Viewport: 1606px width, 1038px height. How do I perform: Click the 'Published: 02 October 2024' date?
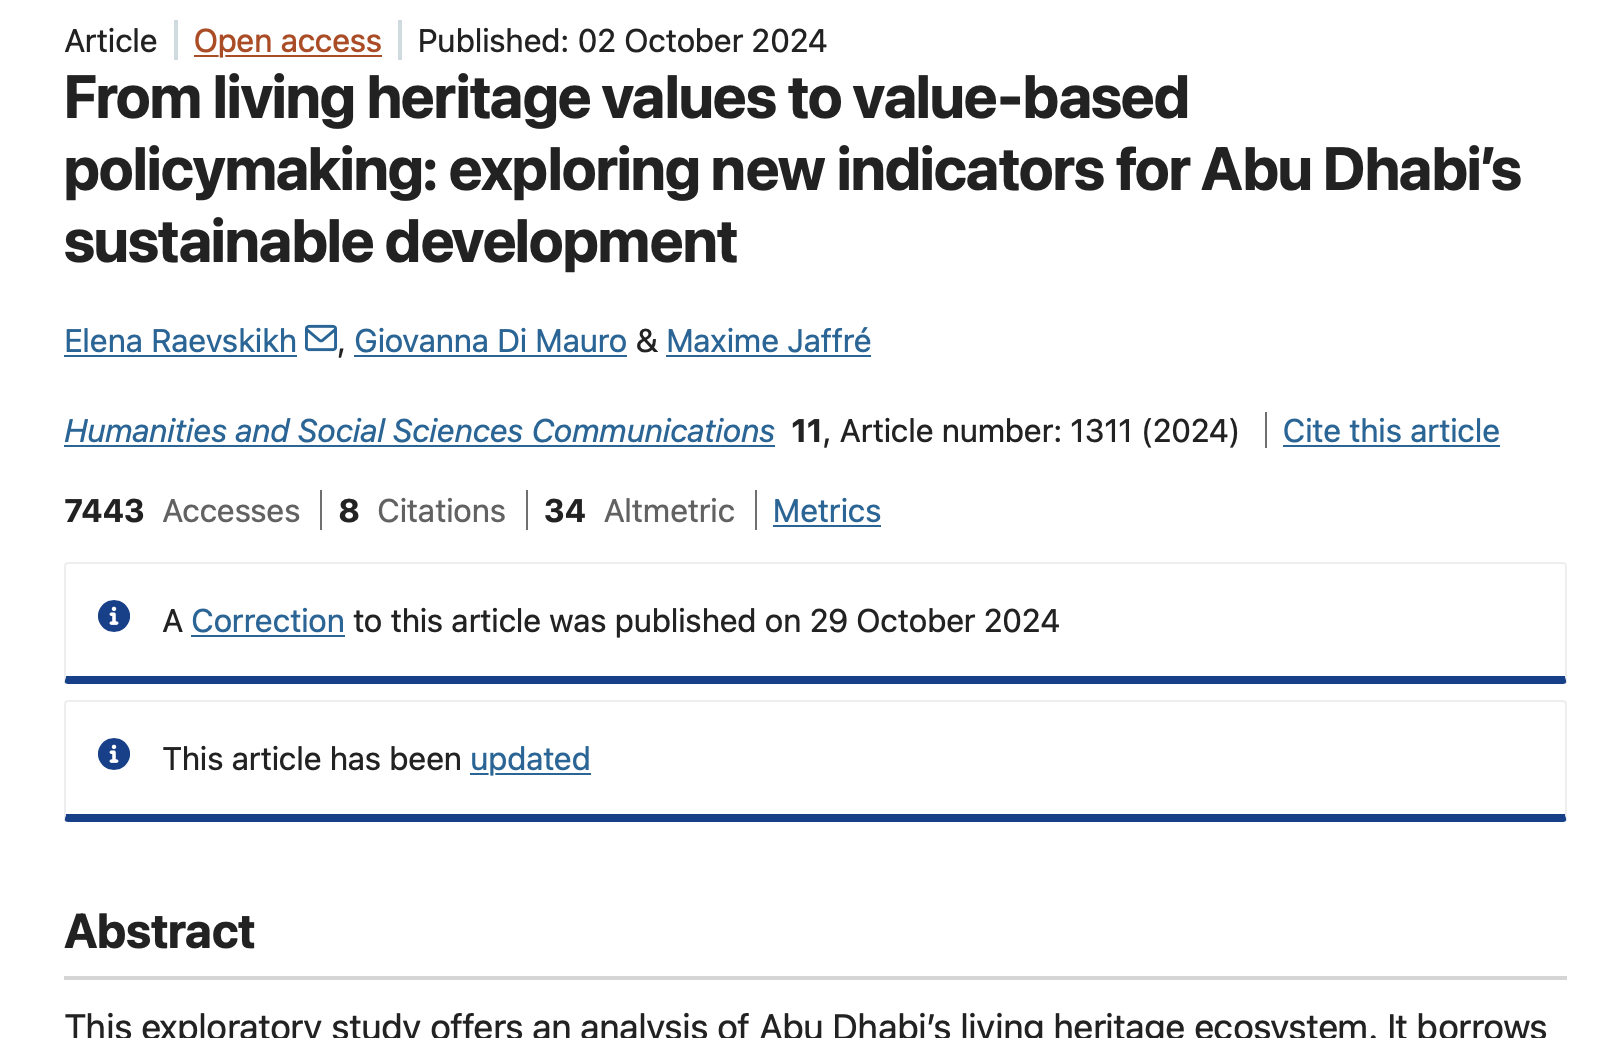[x=622, y=41]
